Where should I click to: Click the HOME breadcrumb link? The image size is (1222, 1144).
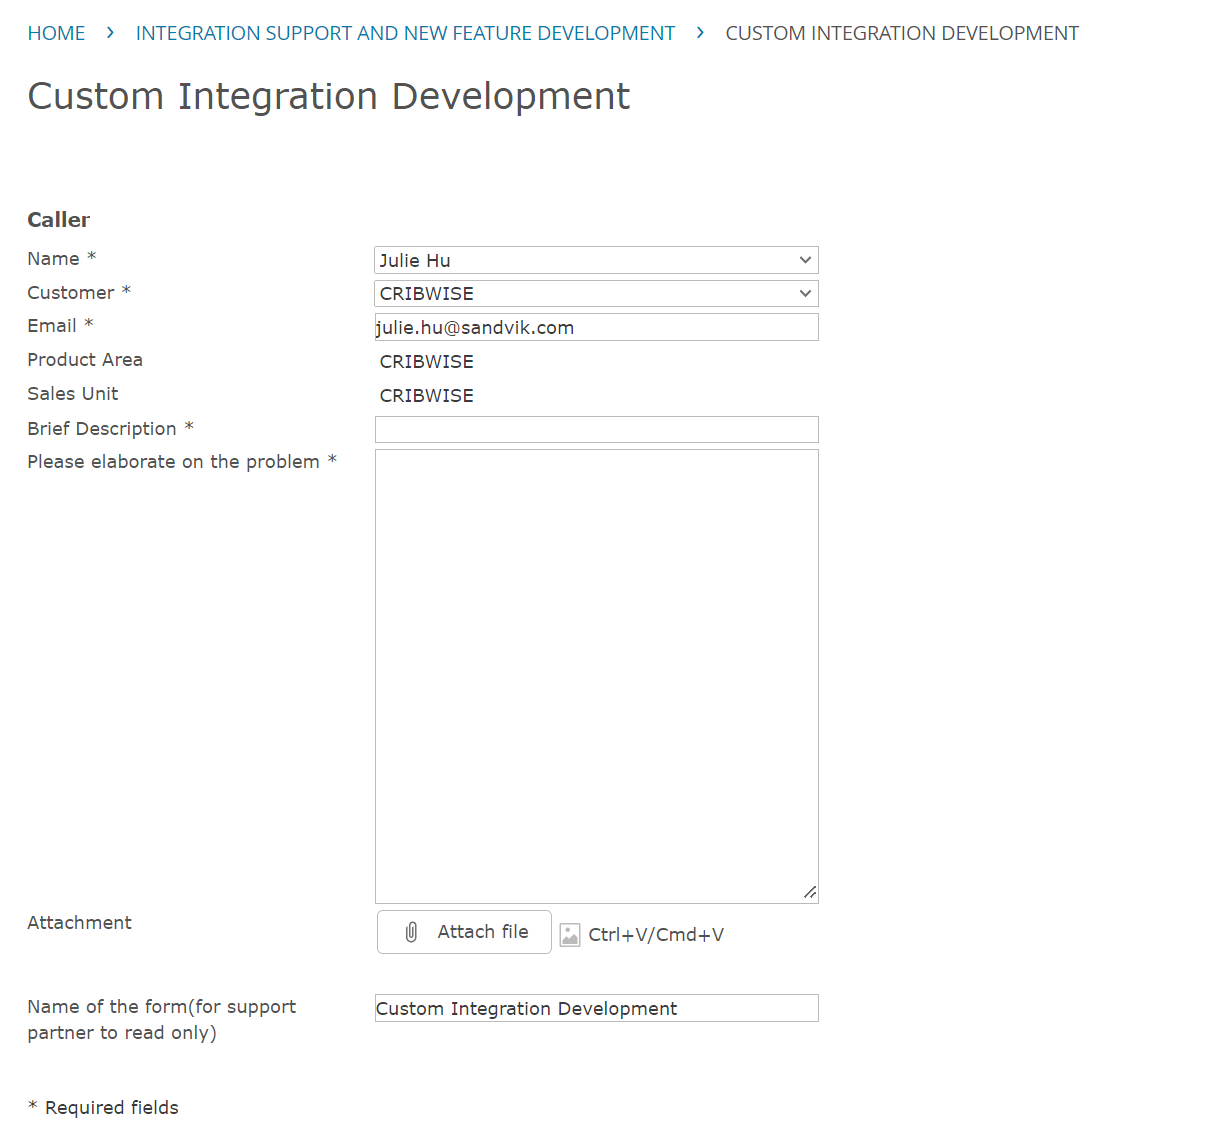tap(56, 33)
